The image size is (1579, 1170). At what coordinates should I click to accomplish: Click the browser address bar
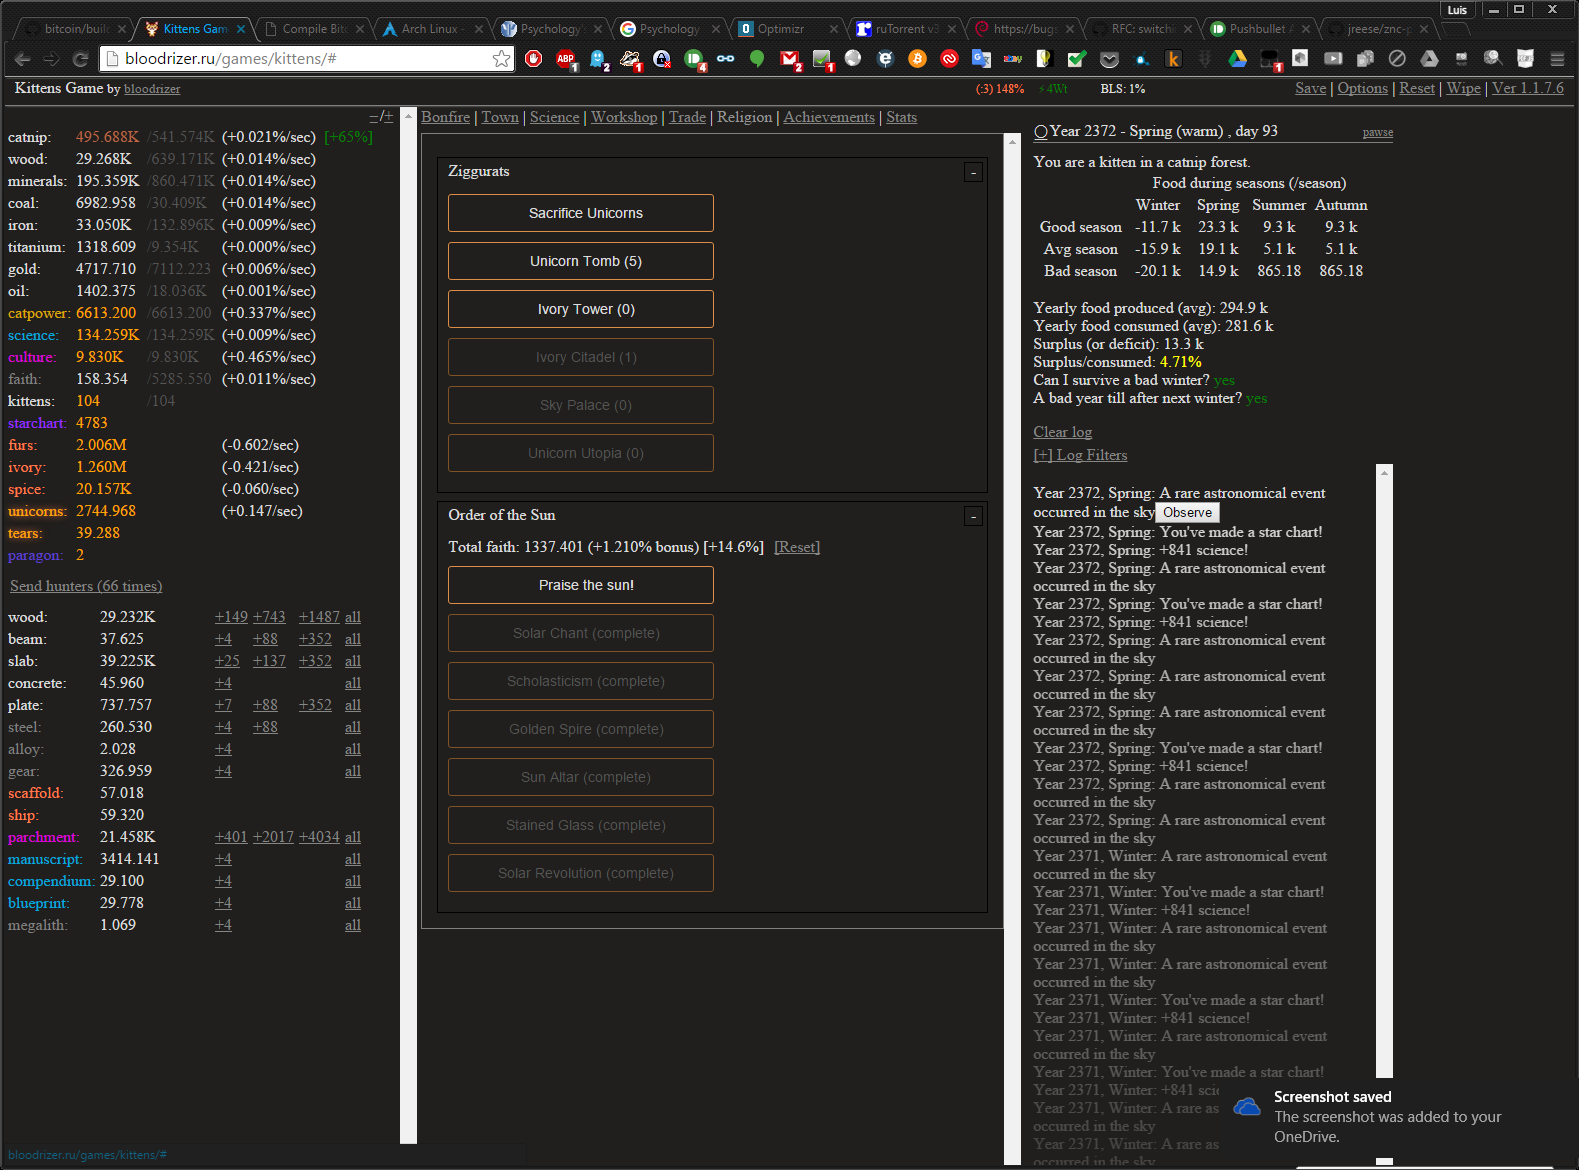point(300,59)
